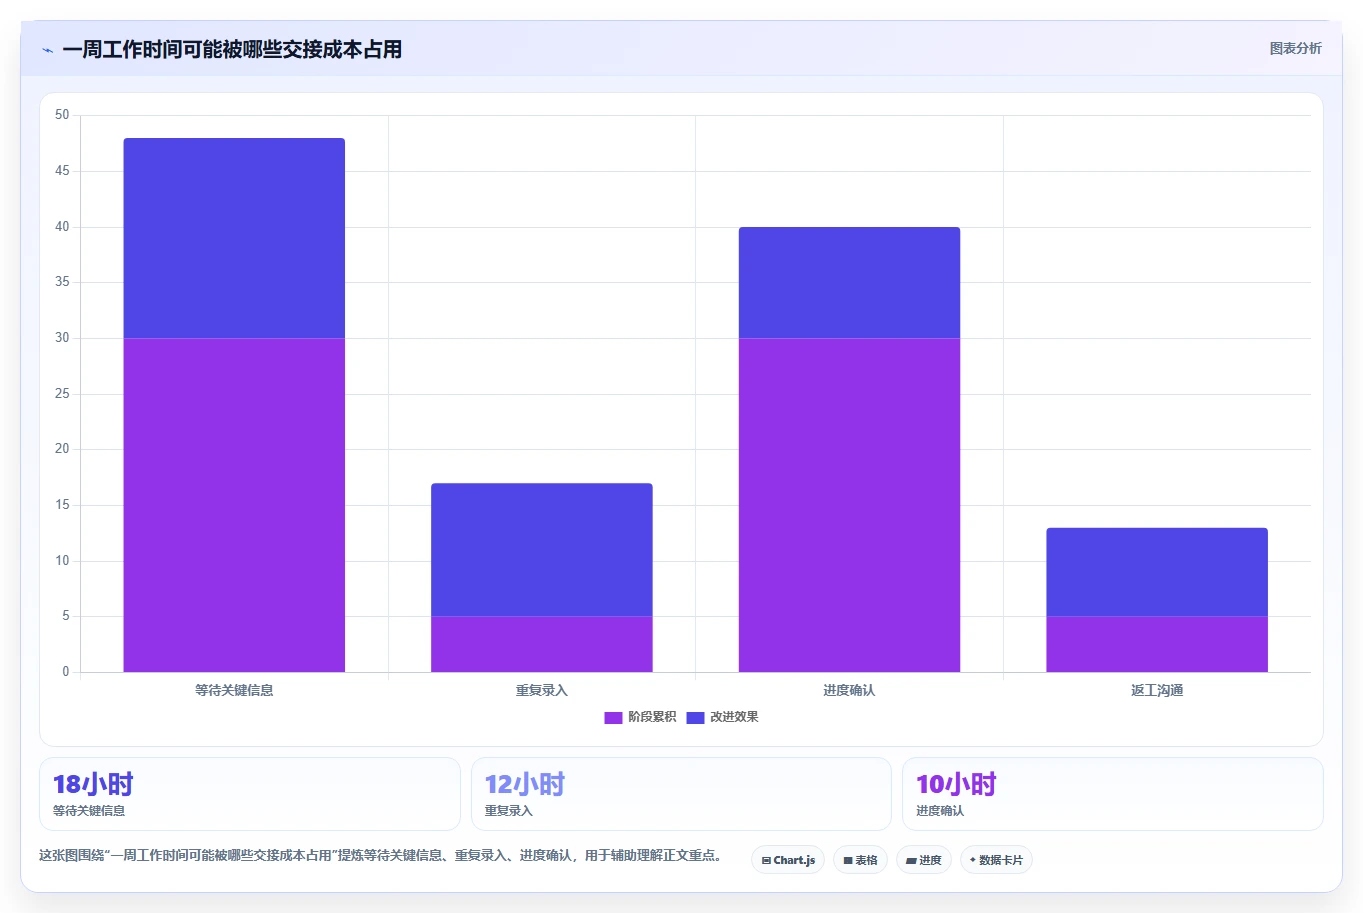Click the blue segment of 返工沟通 bar

click(1157, 572)
